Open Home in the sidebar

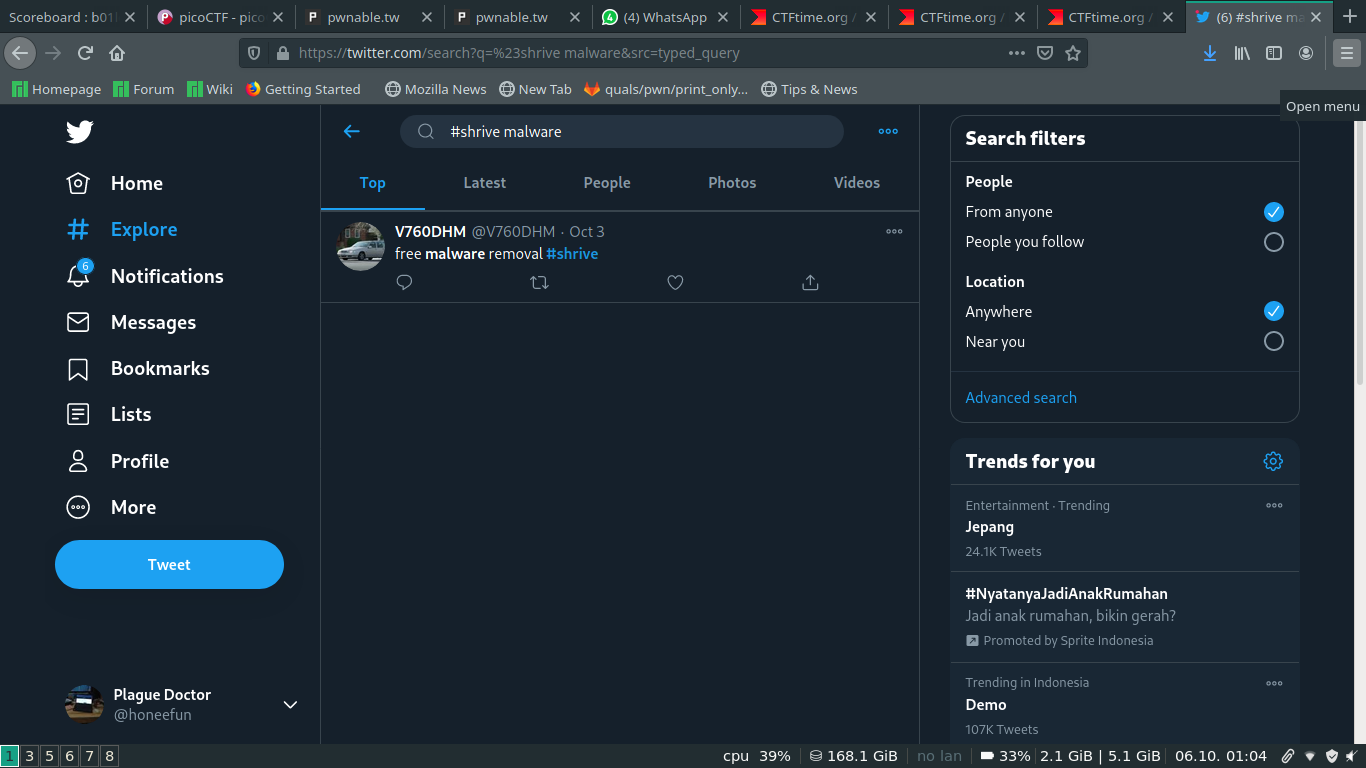[x=114, y=183]
